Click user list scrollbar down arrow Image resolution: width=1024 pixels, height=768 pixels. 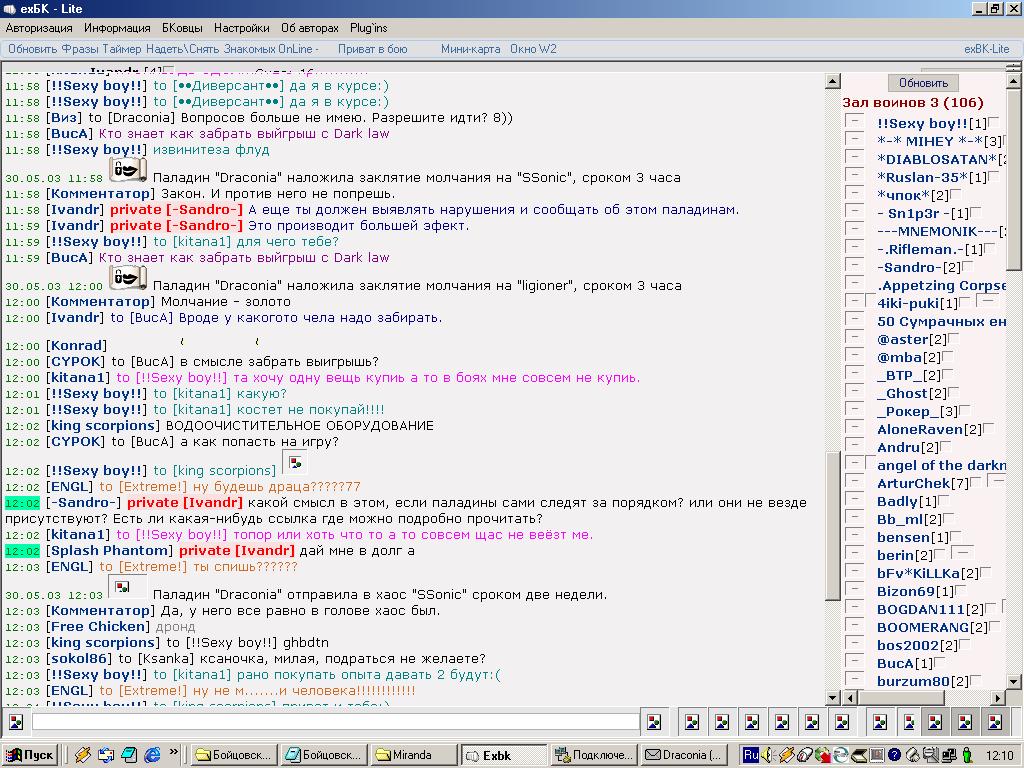click(1013, 682)
